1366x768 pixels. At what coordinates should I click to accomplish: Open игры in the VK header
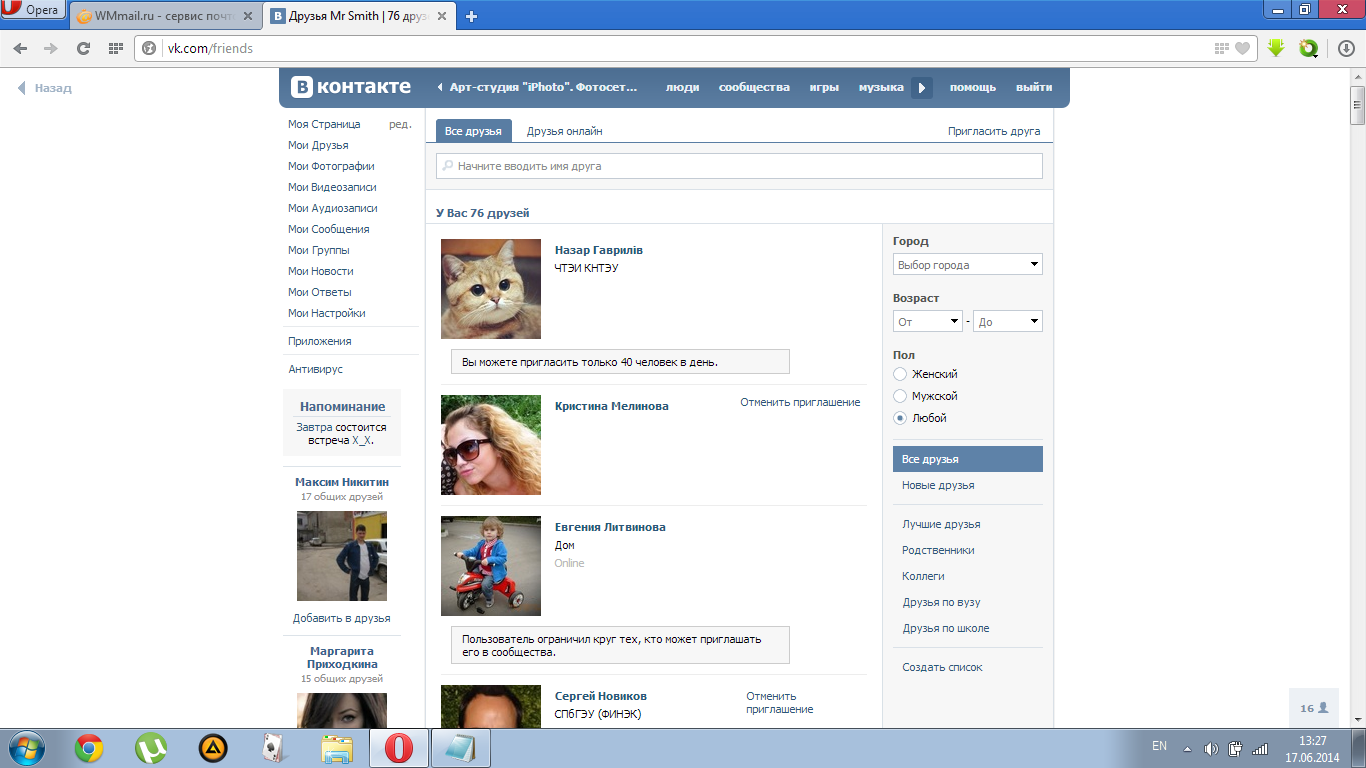(824, 87)
